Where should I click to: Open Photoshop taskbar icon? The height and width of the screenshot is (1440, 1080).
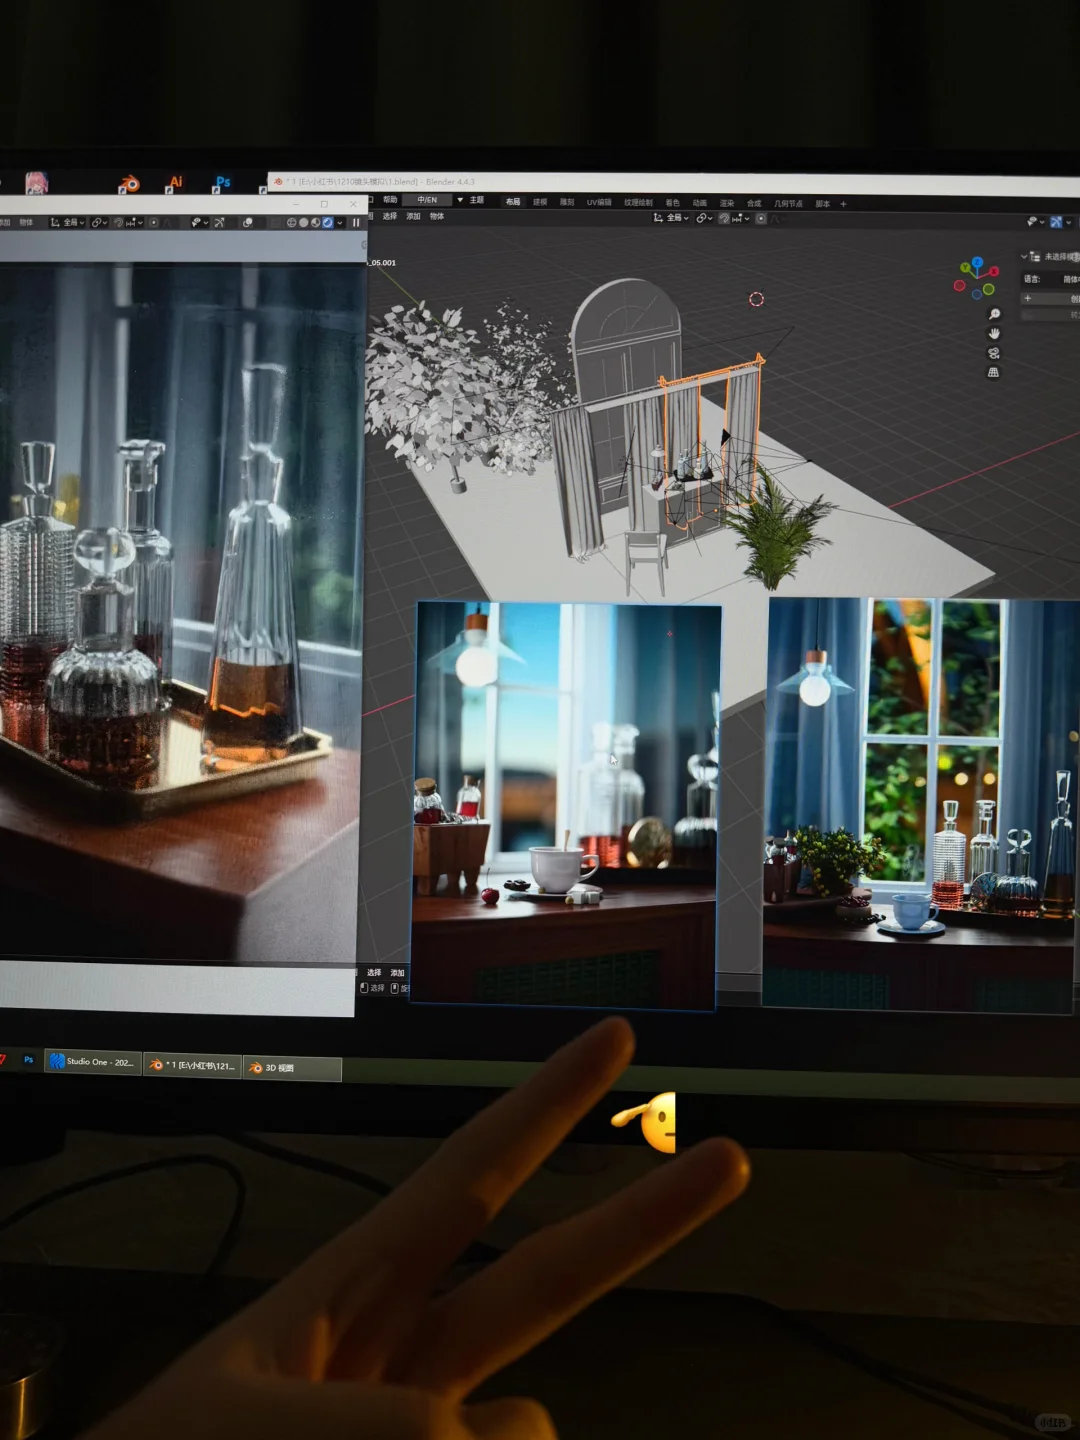tap(29, 1060)
